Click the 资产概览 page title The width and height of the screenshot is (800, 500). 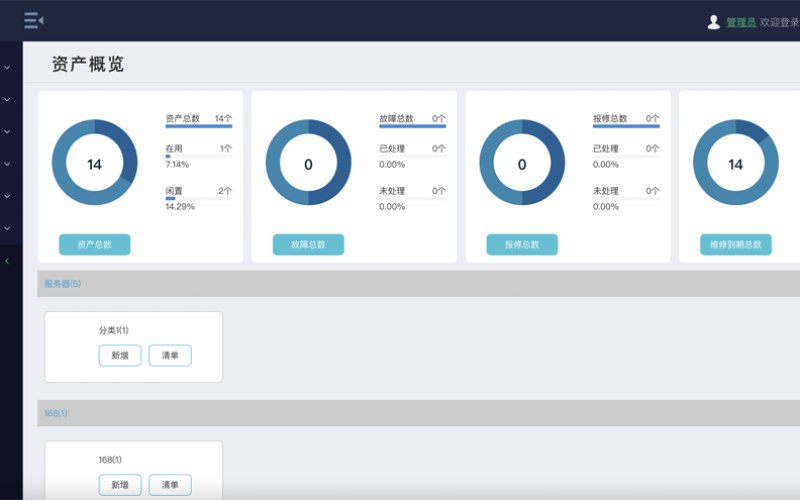pos(88,64)
